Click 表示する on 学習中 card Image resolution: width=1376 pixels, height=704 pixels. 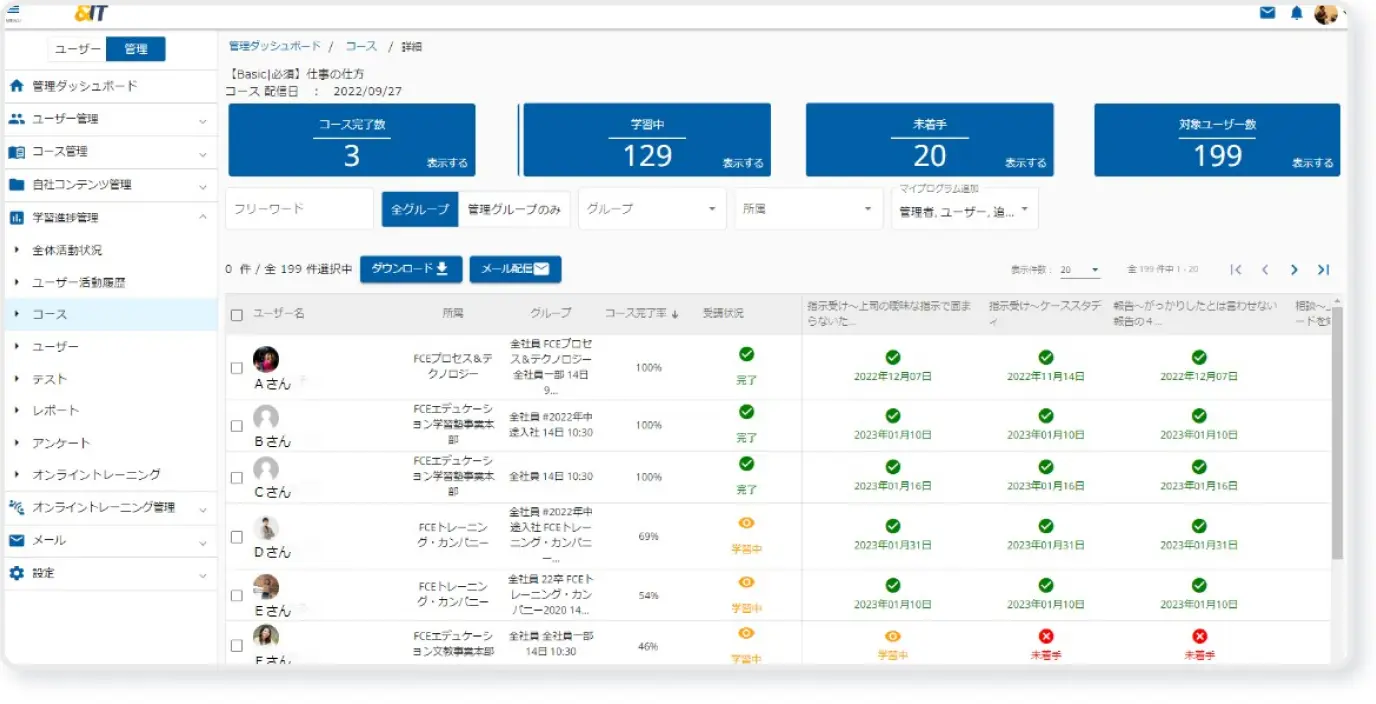[x=742, y=163]
